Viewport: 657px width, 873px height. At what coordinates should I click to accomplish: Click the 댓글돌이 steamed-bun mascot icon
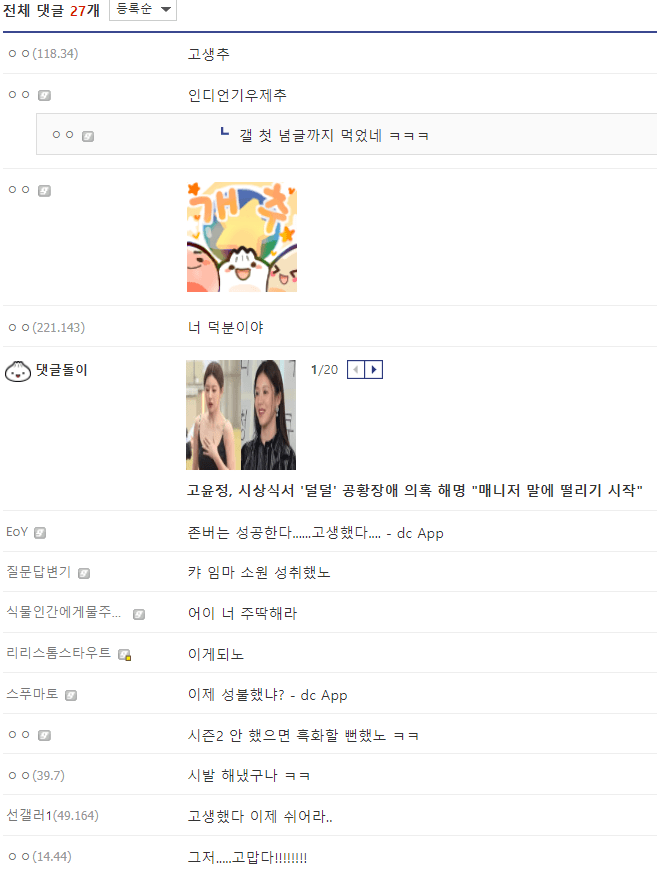(18, 371)
